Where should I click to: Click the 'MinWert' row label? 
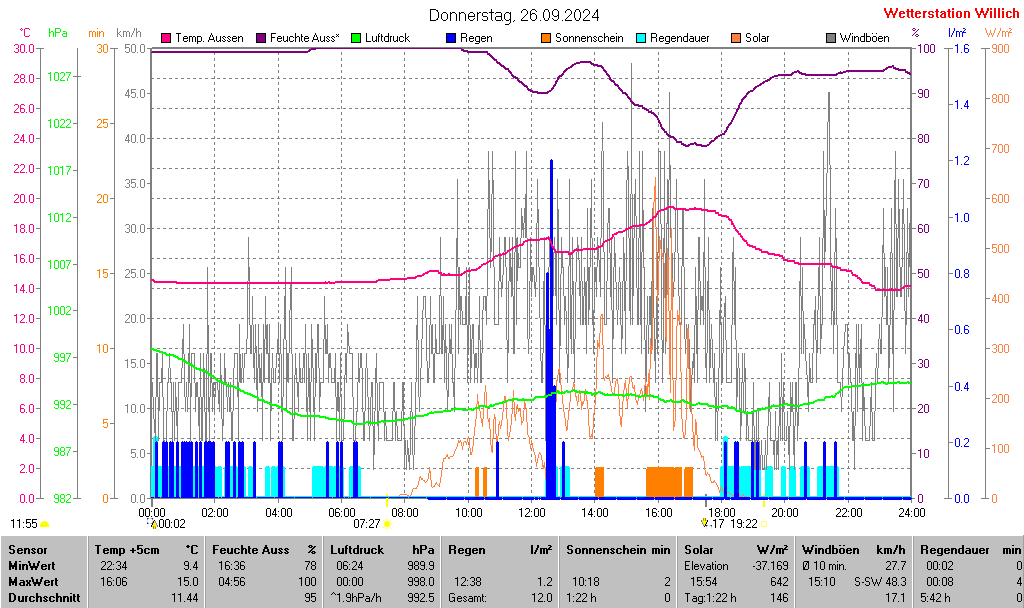[32, 566]
